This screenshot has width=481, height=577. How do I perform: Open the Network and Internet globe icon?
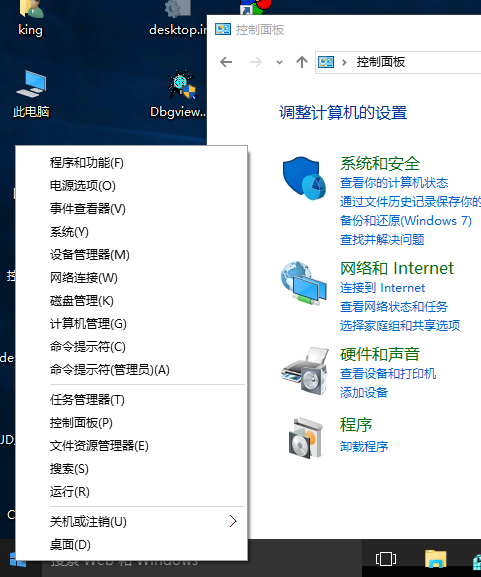coord(304,283)
